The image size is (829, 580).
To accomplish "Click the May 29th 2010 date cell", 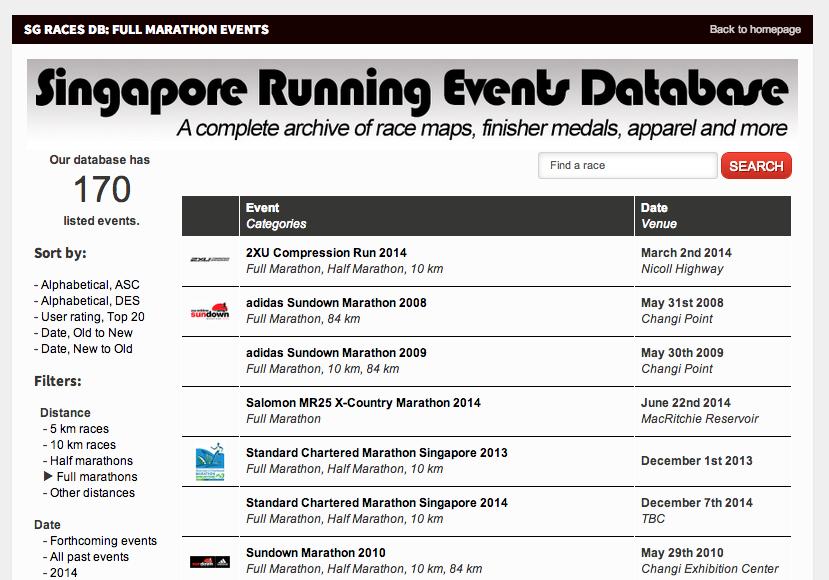I will 682,553.
